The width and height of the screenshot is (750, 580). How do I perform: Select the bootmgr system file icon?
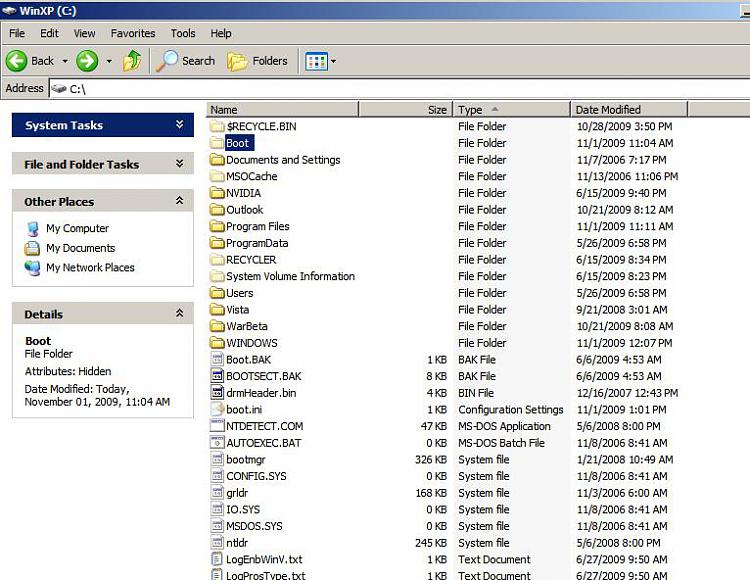[217, 459]
